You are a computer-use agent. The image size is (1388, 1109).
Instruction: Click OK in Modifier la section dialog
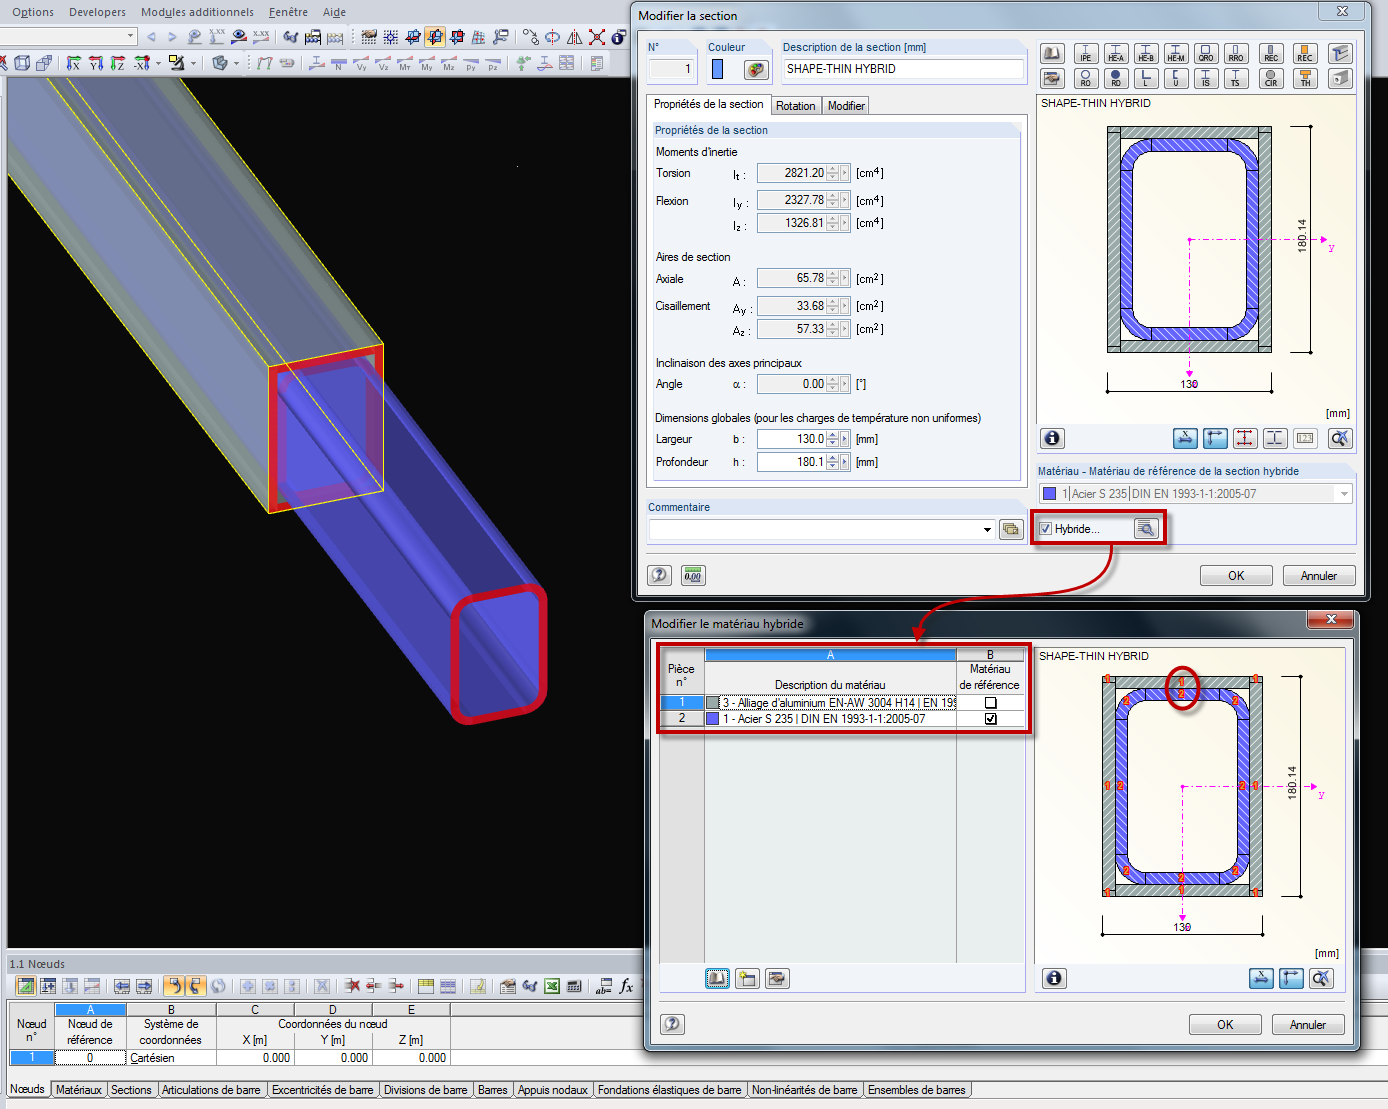point(1236,575)
